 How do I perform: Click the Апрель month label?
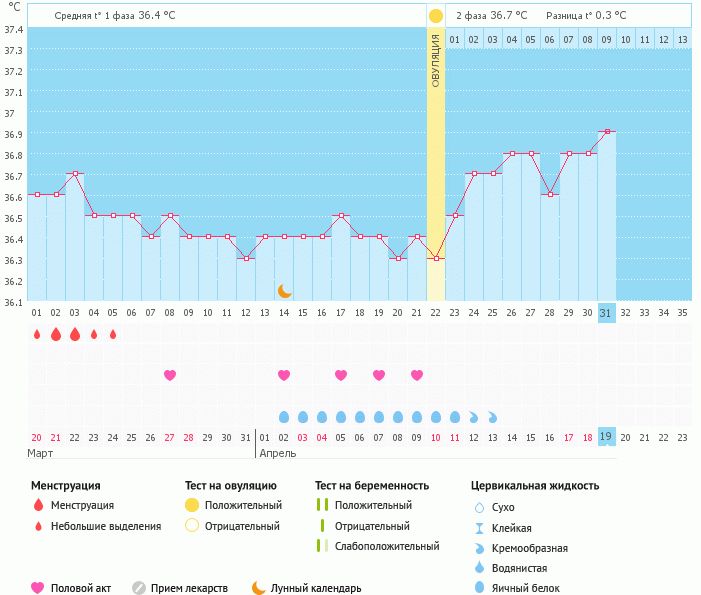[x=305, y=453]
